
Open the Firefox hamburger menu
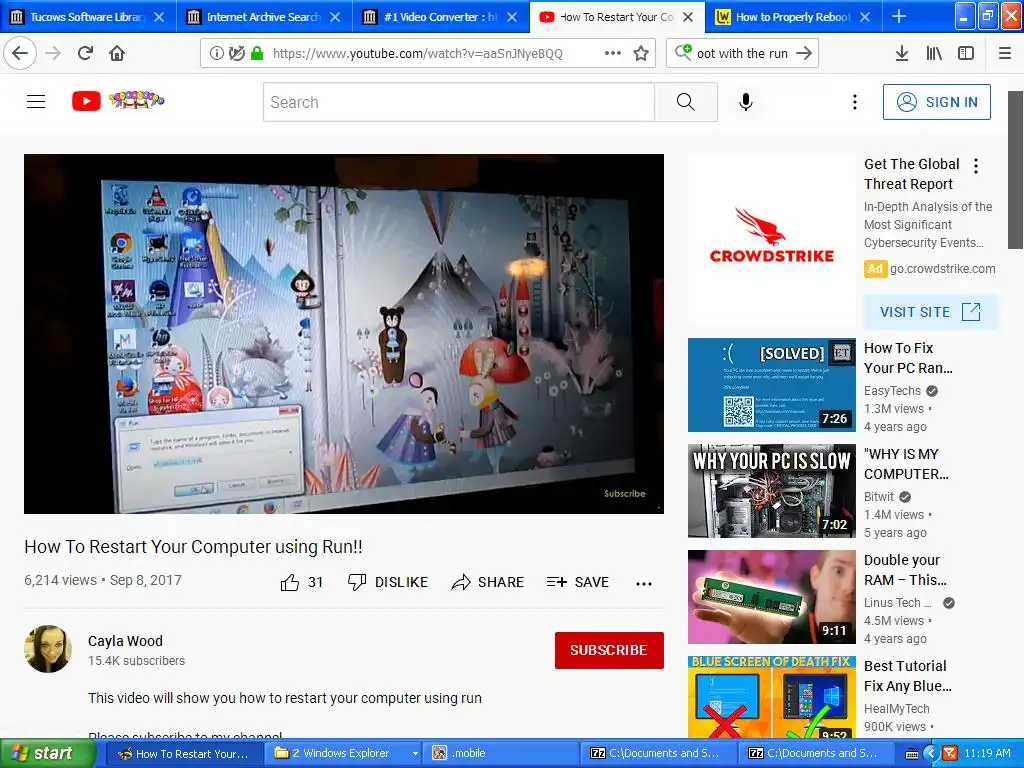point(1004,54)
